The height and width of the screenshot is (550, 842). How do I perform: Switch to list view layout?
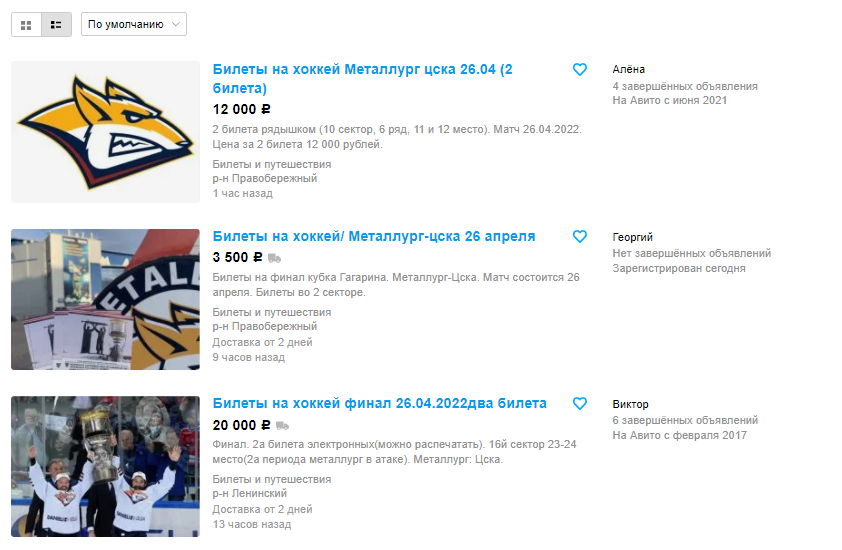[56, 25]
